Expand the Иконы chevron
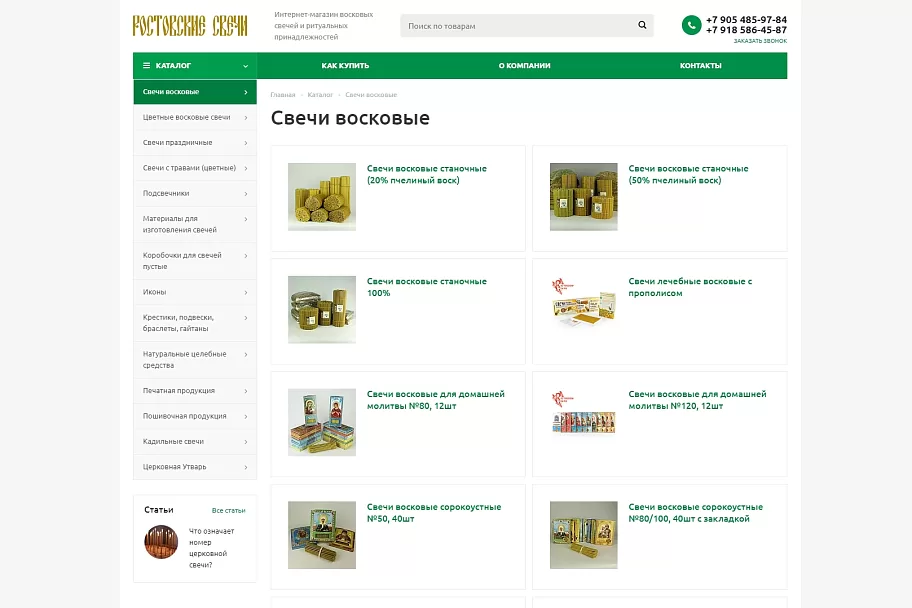 pyautogui.click(x=246, y=293)
